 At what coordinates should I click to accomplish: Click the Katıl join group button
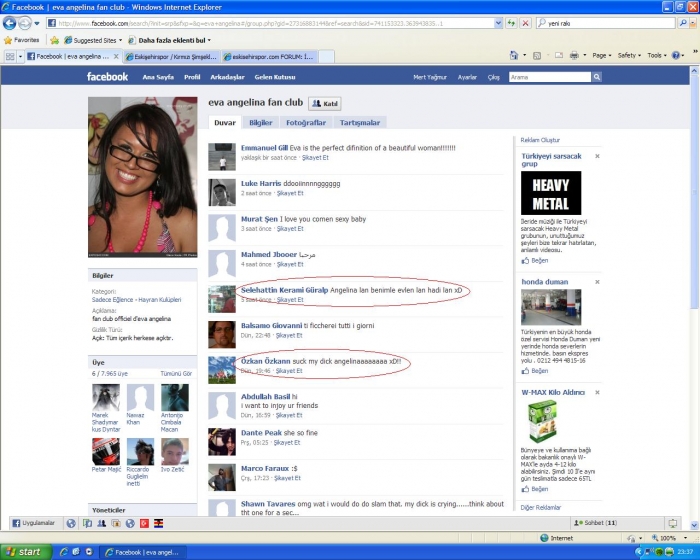pyautogui.click(x=325, y=104)
